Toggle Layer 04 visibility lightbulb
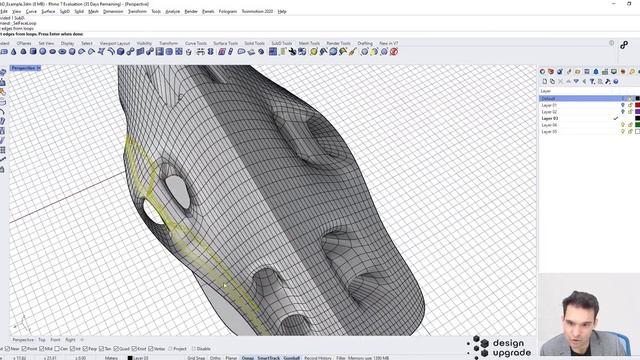The height and width of the screenshot is (360, 640). pyautogui.click(x=622, y=125)
